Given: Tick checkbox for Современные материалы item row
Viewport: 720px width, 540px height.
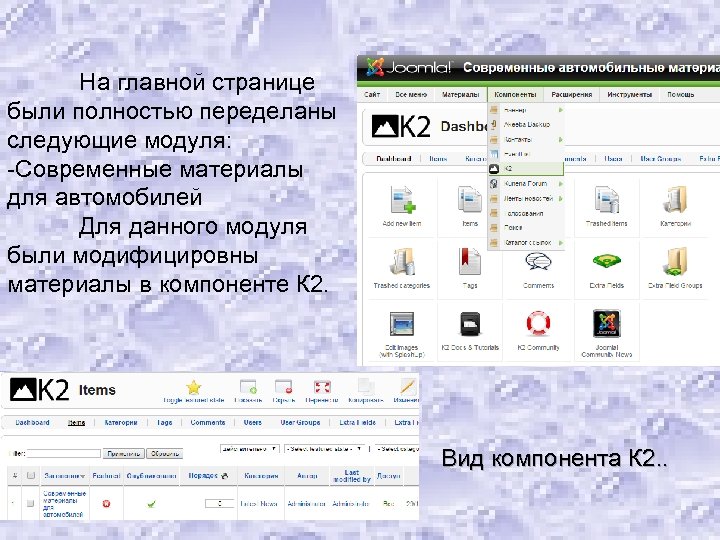Looking at the screenshot, I should (x=31, y=504).
